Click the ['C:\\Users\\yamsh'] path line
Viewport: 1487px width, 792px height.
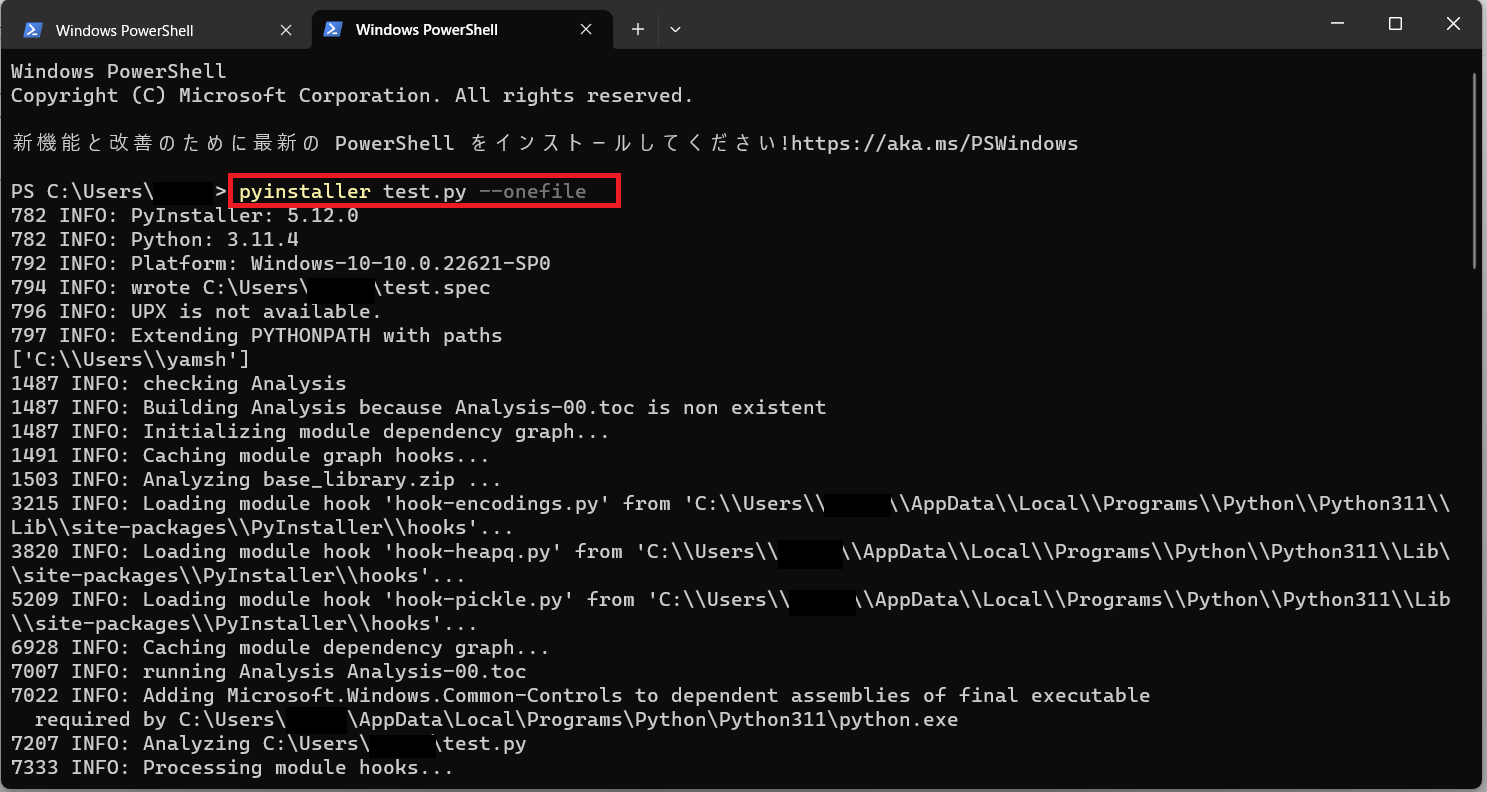pos(131,360)
